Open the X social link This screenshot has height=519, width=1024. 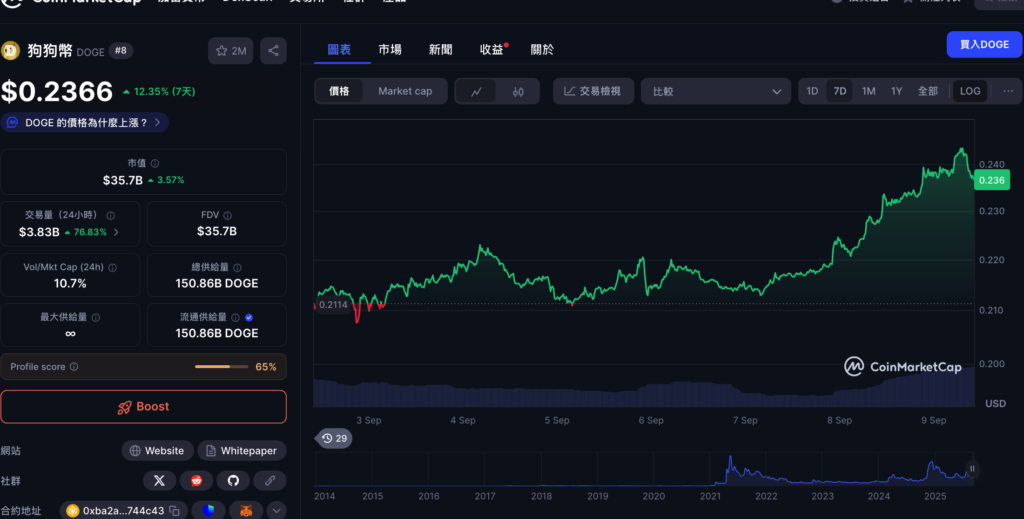(x=159, y=481)
